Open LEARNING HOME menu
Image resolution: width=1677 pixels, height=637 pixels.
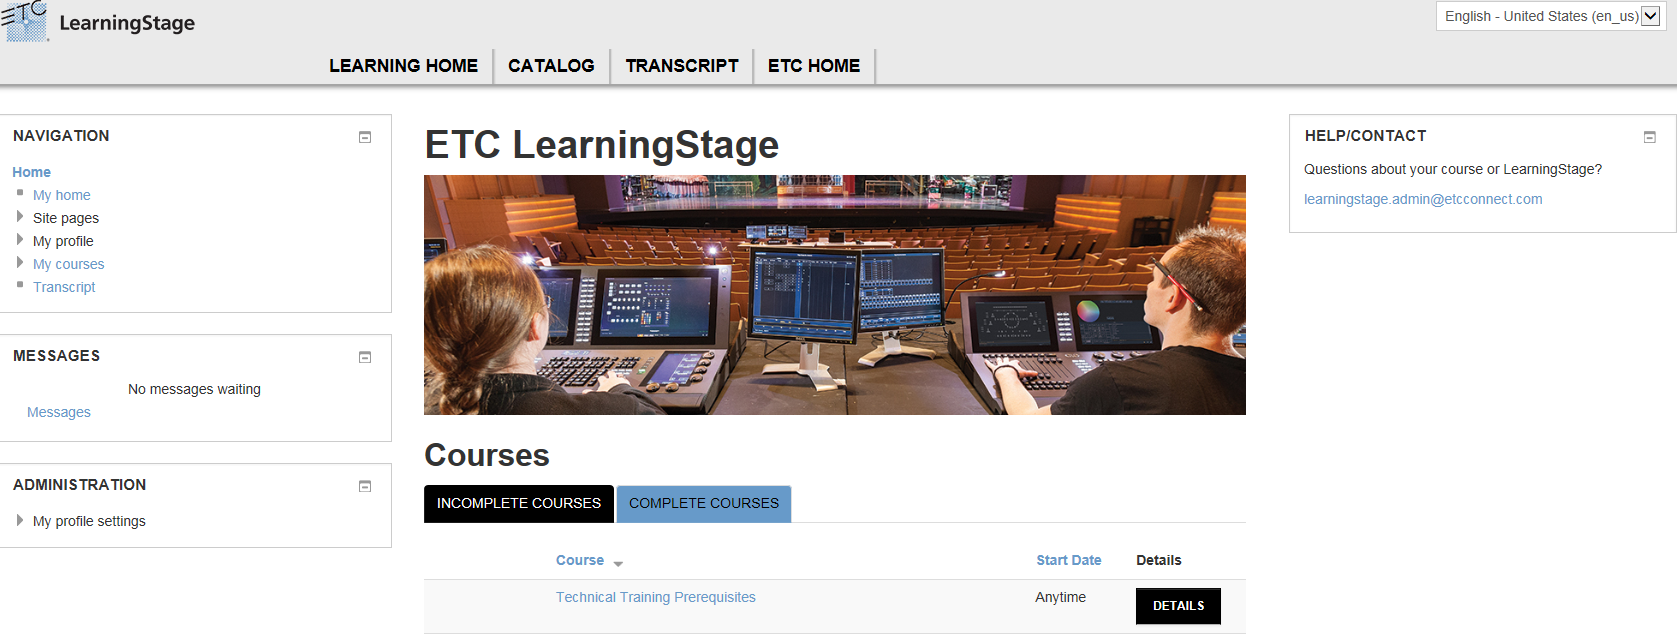click(404, 66)
